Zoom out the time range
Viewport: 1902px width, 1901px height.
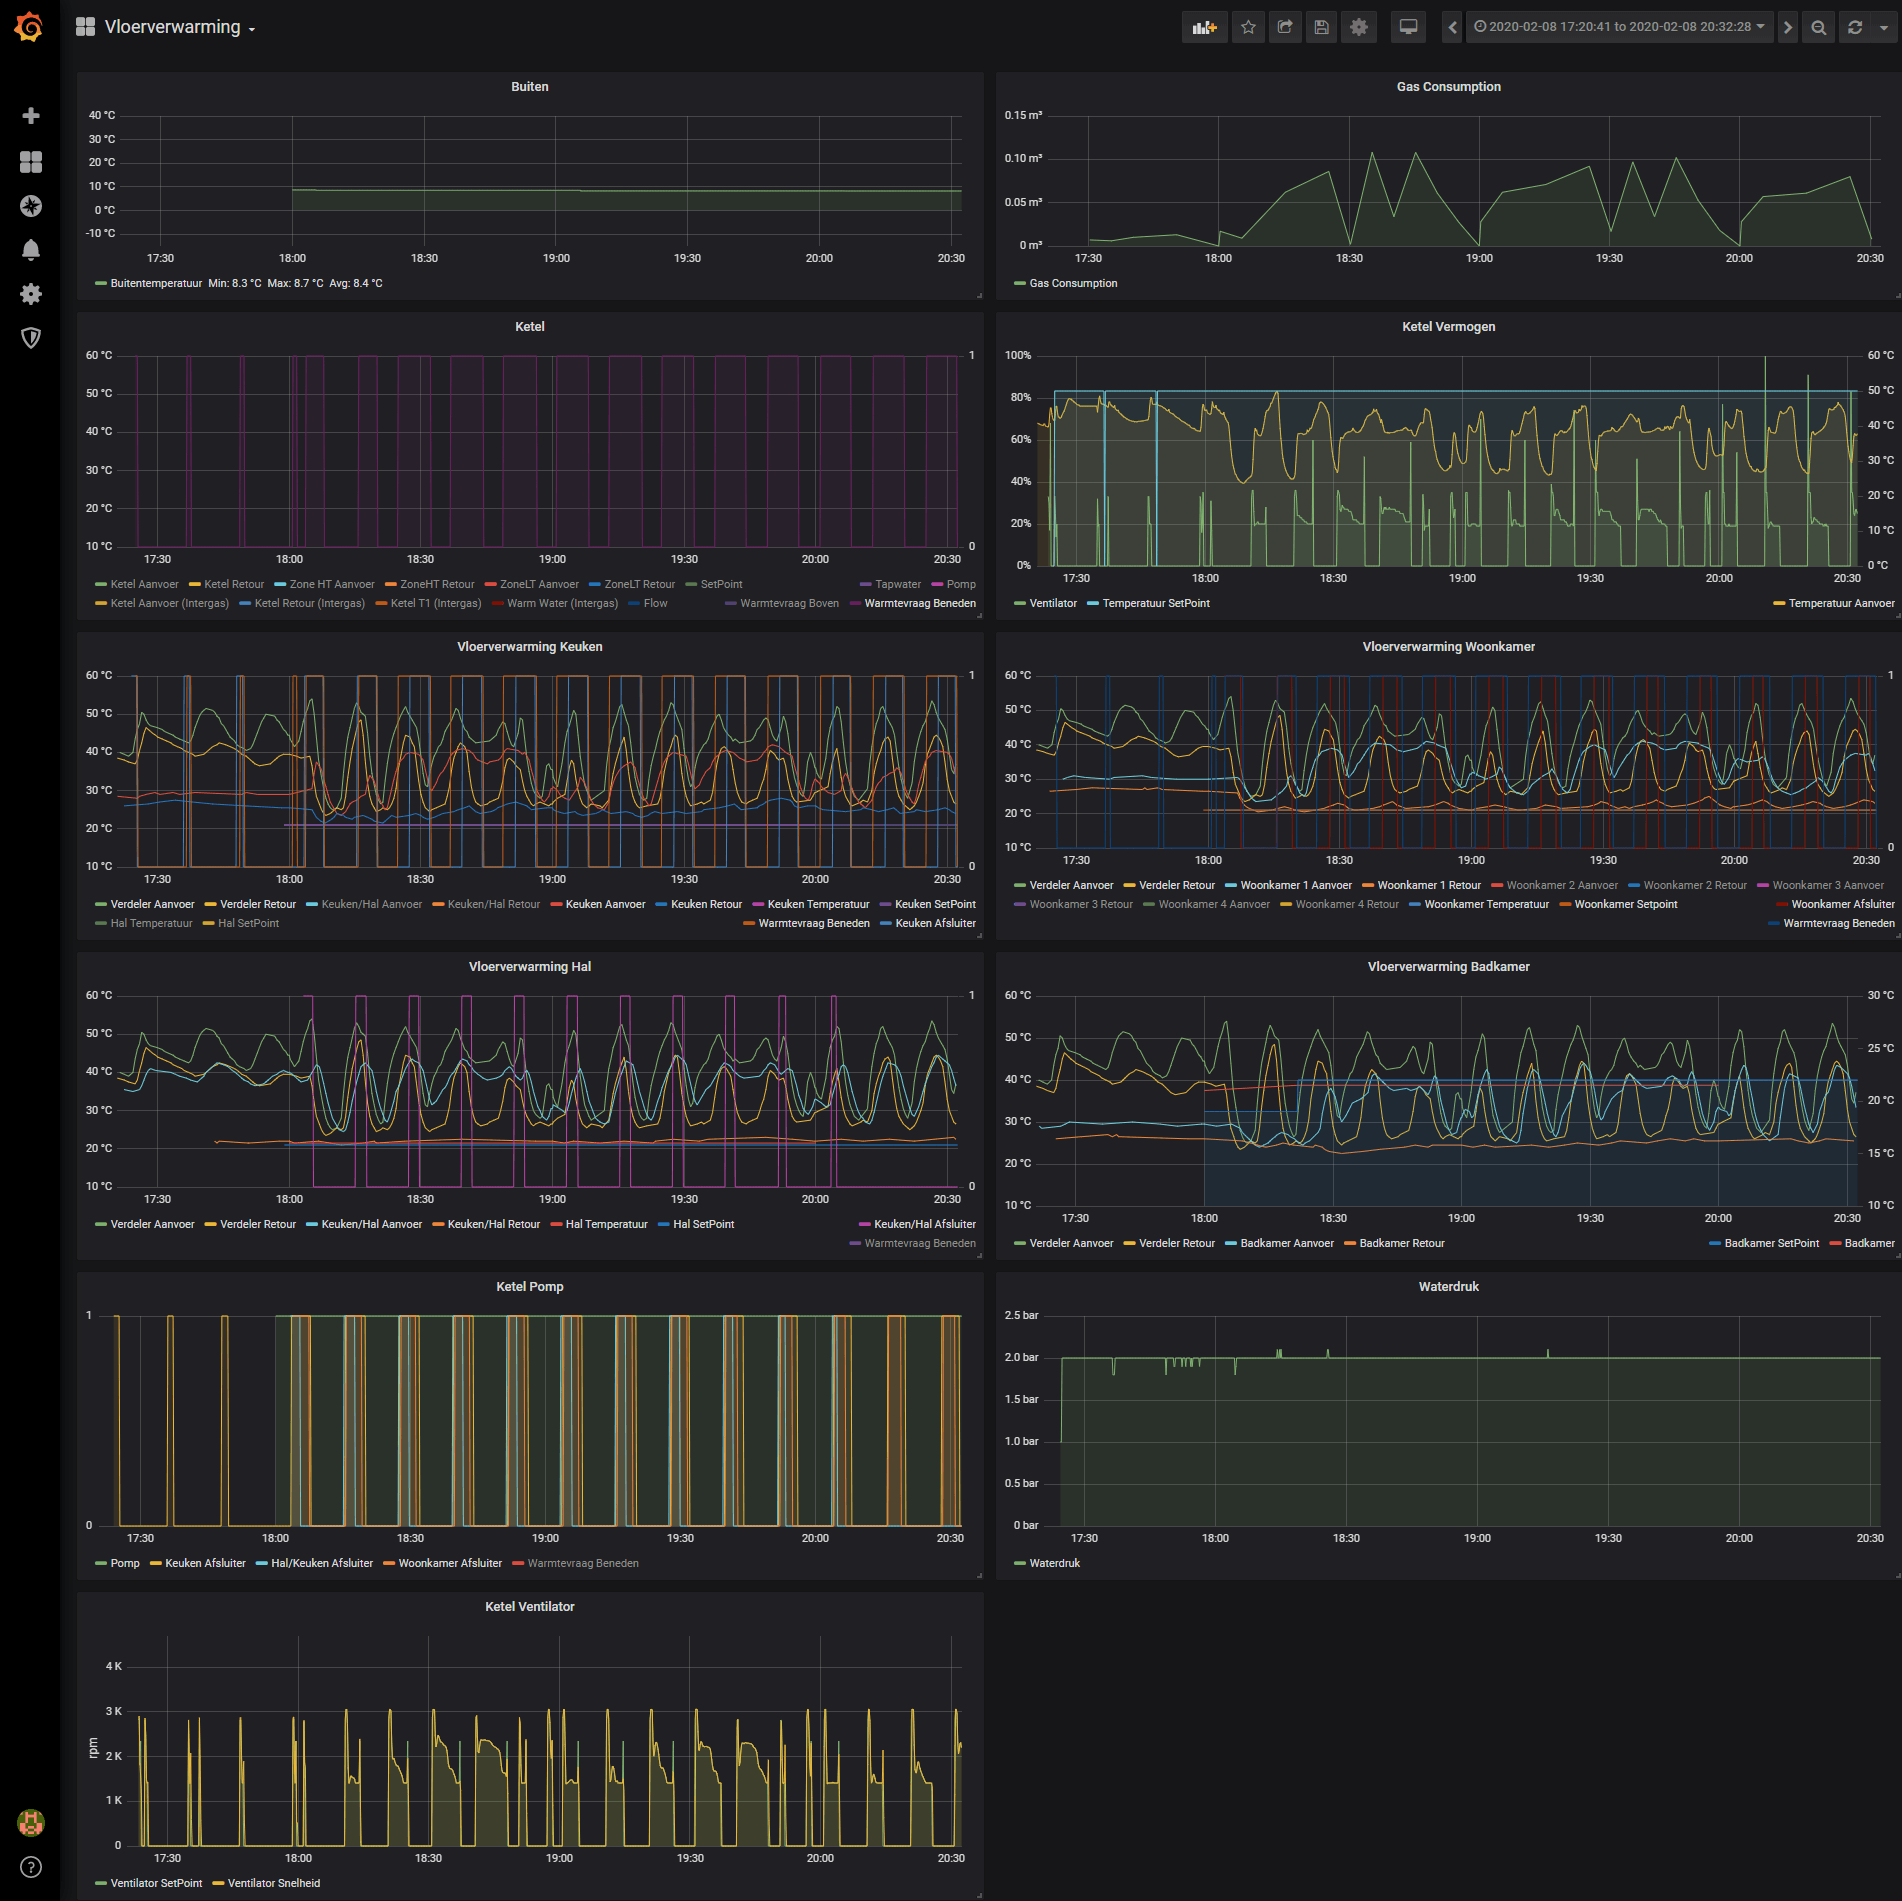[x=1819, y=28]
